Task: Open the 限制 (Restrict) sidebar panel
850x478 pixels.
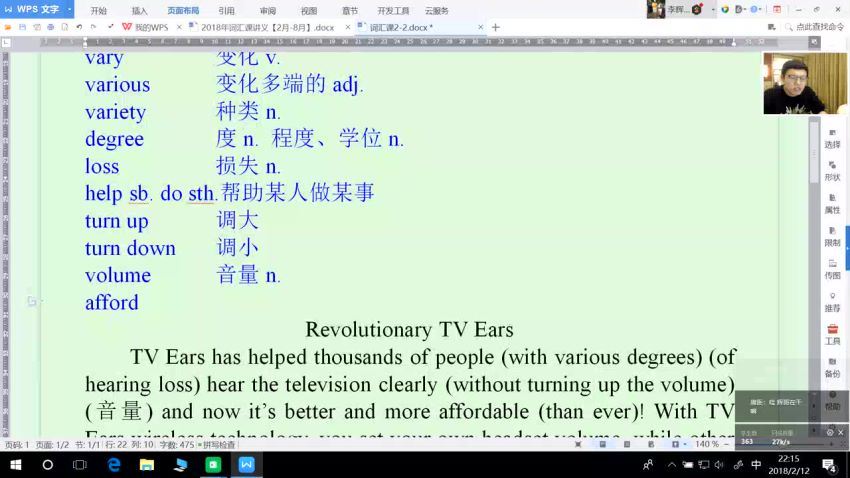Action: (x=832, y=237)
